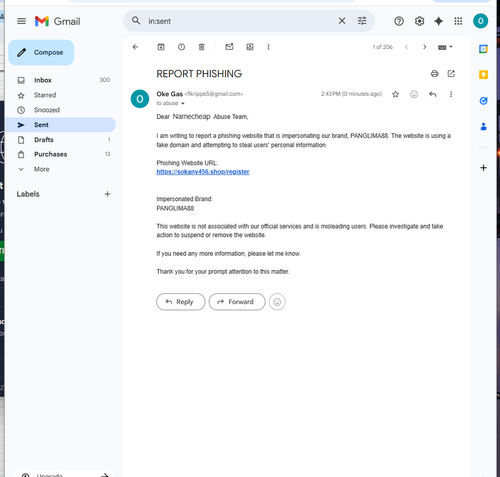Viewport: 500px width, 477px height.
Task: Click the Compose button
Action: coord(41,52)
